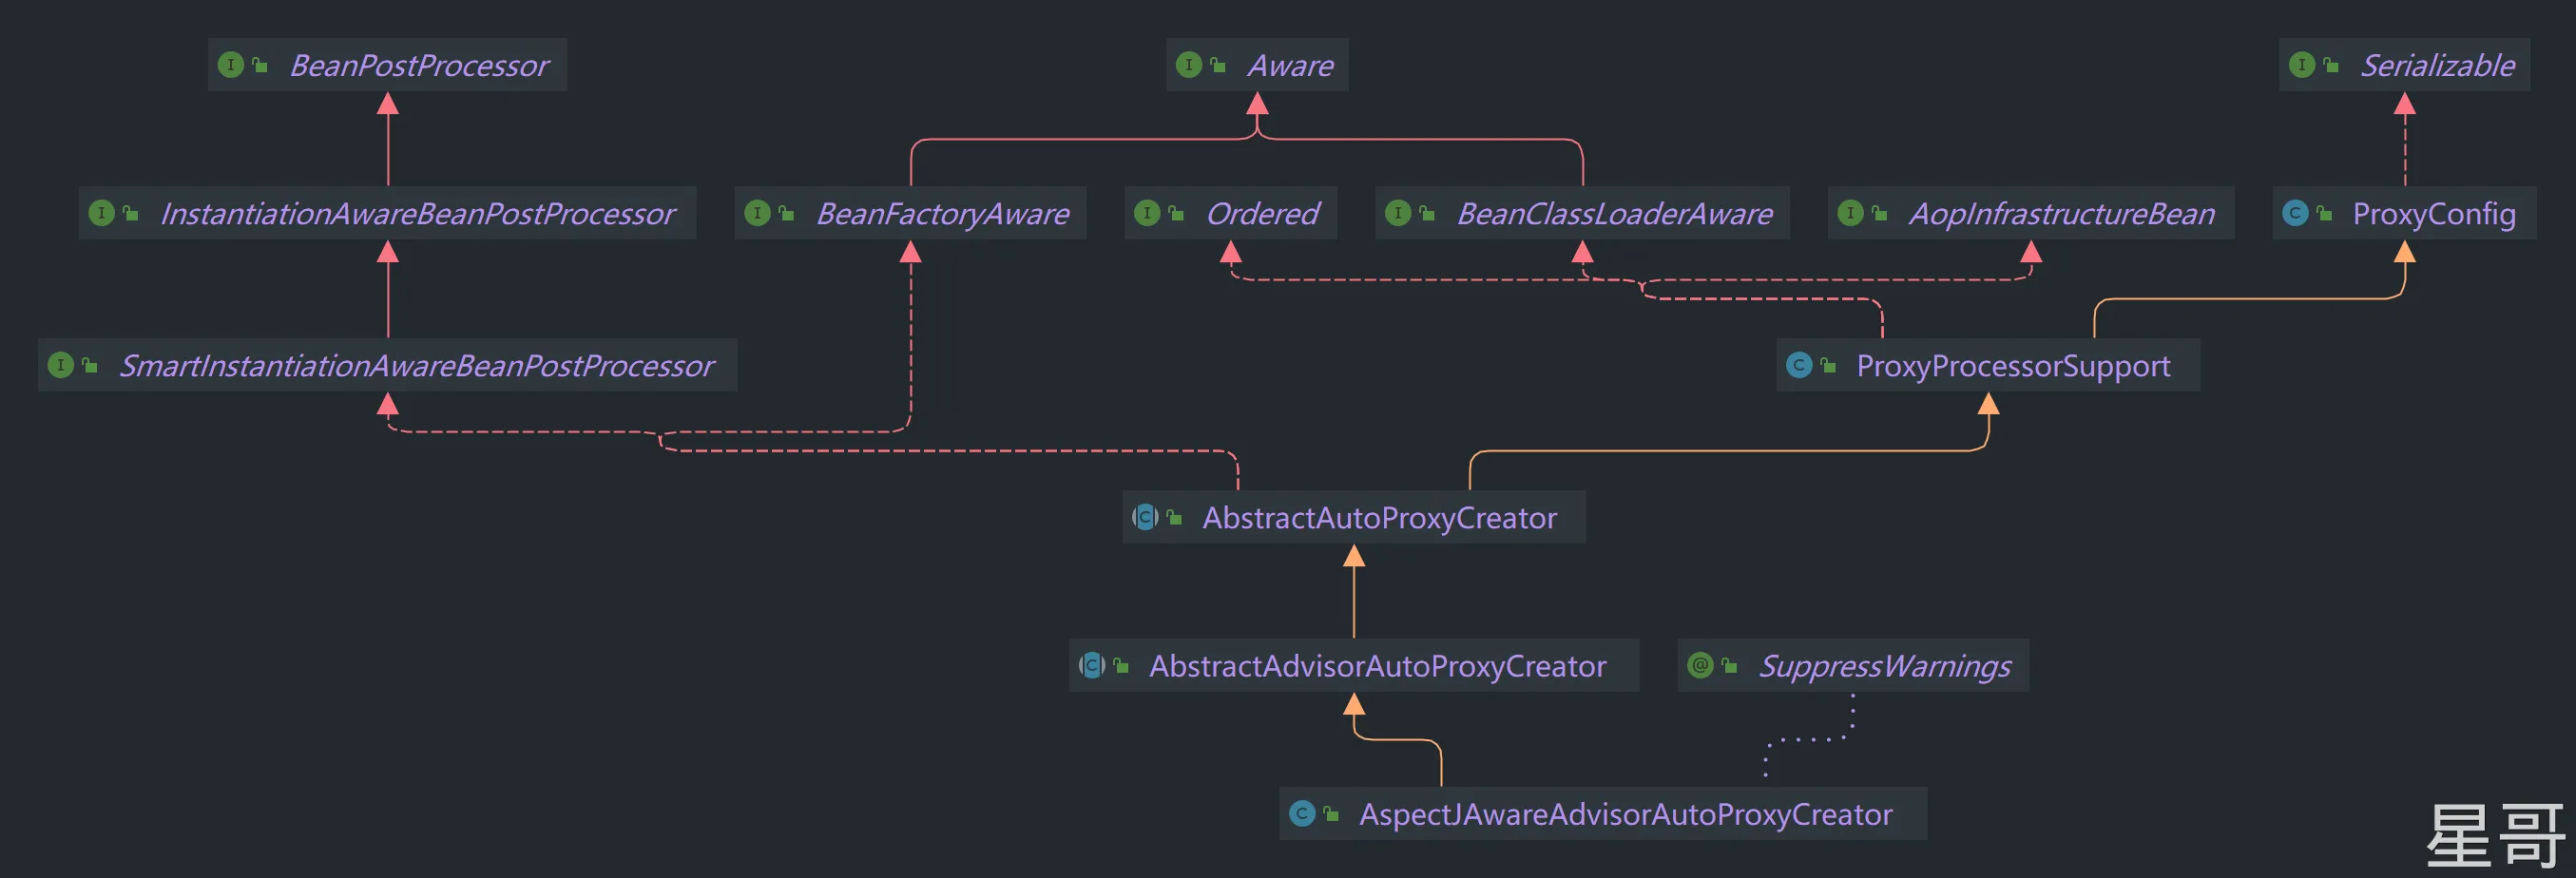
Task: Click the AspectJAwareAdvisorAutoProxyCreator class name
Action: click(x=1625, y=813)
